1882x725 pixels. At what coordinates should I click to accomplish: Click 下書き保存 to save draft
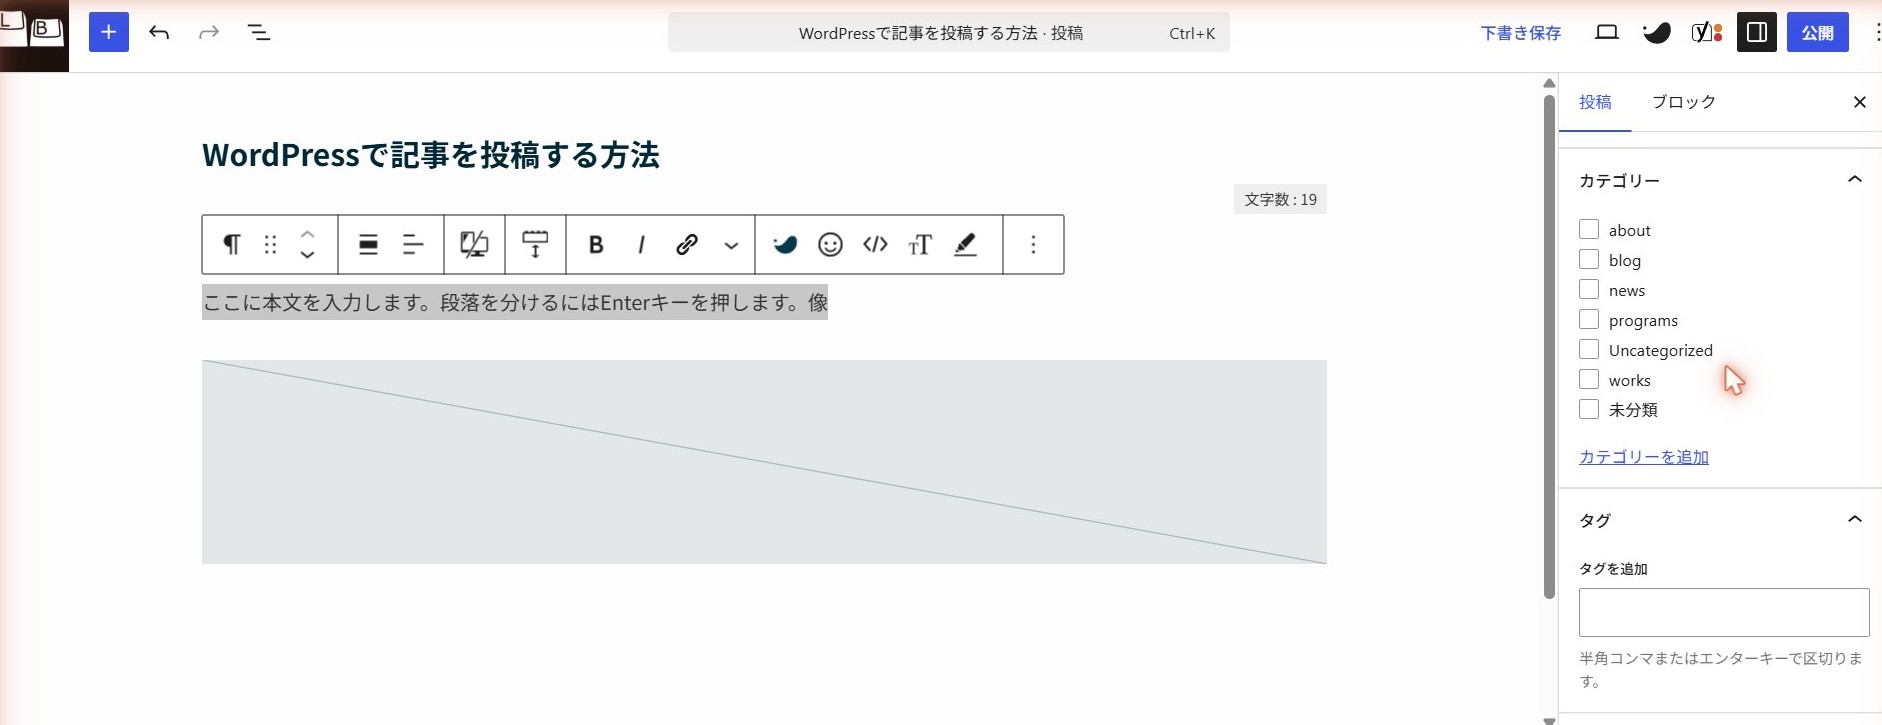(1521, 33)
